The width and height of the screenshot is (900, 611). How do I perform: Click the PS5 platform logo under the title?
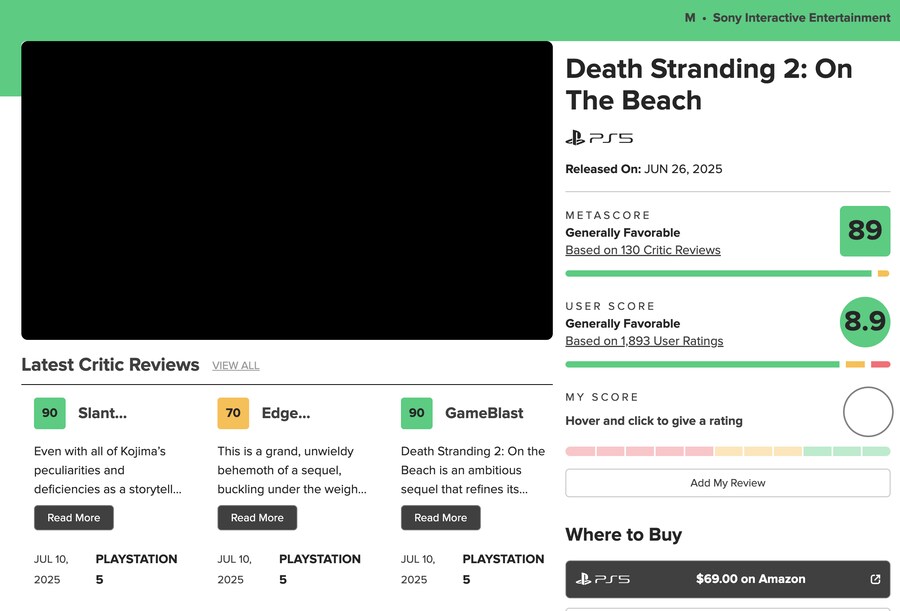pyautogui.click(x=599, y=138)
